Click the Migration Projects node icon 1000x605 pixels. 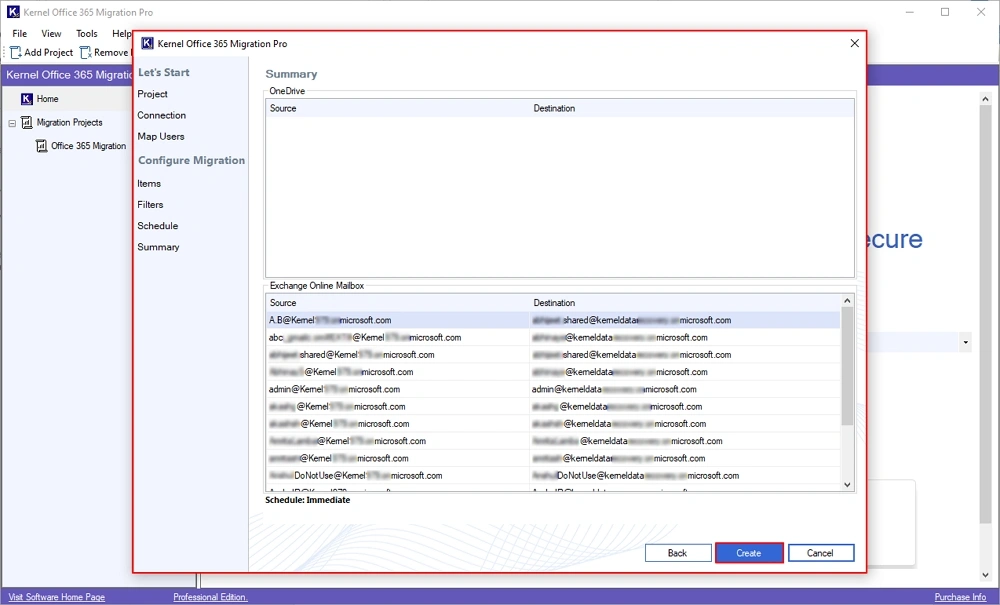coord(27,122)
